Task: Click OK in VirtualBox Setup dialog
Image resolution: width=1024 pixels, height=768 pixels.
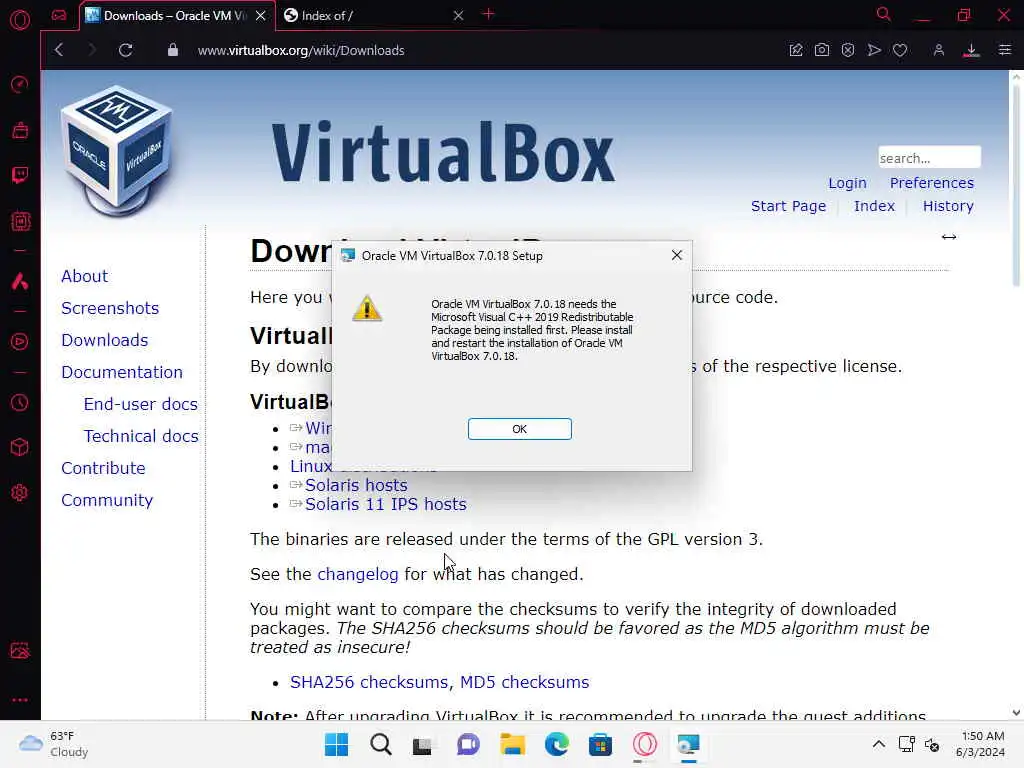Action: pos(519,429)
